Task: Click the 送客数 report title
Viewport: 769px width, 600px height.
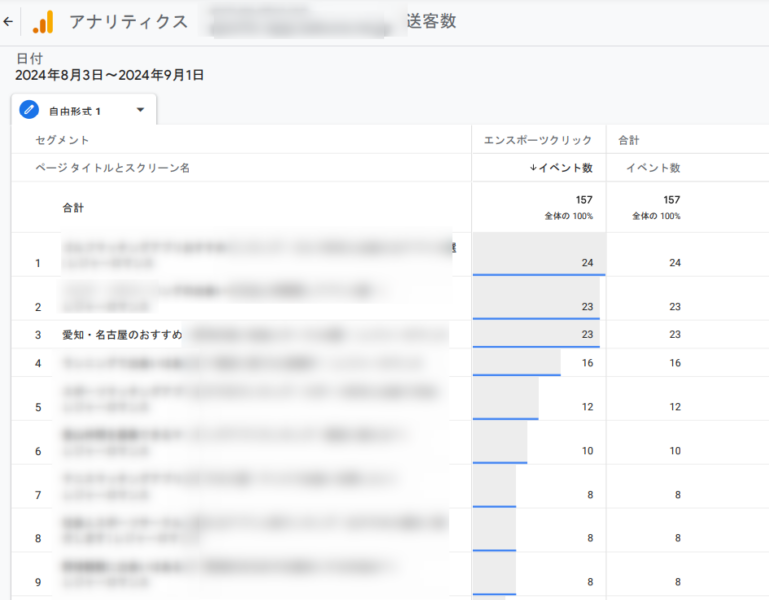Action: point(432,21)
